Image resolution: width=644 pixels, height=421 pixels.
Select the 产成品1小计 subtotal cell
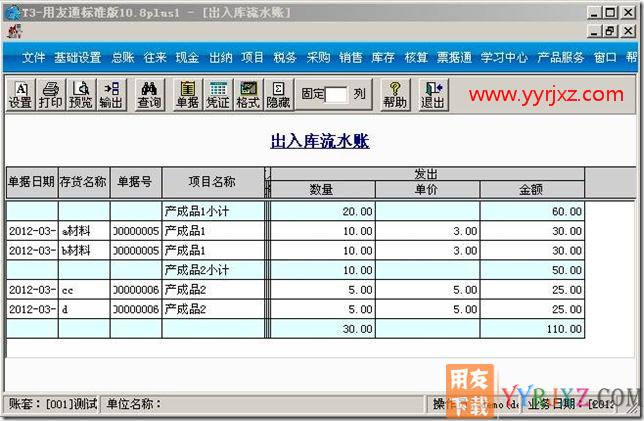click(213, 211)
